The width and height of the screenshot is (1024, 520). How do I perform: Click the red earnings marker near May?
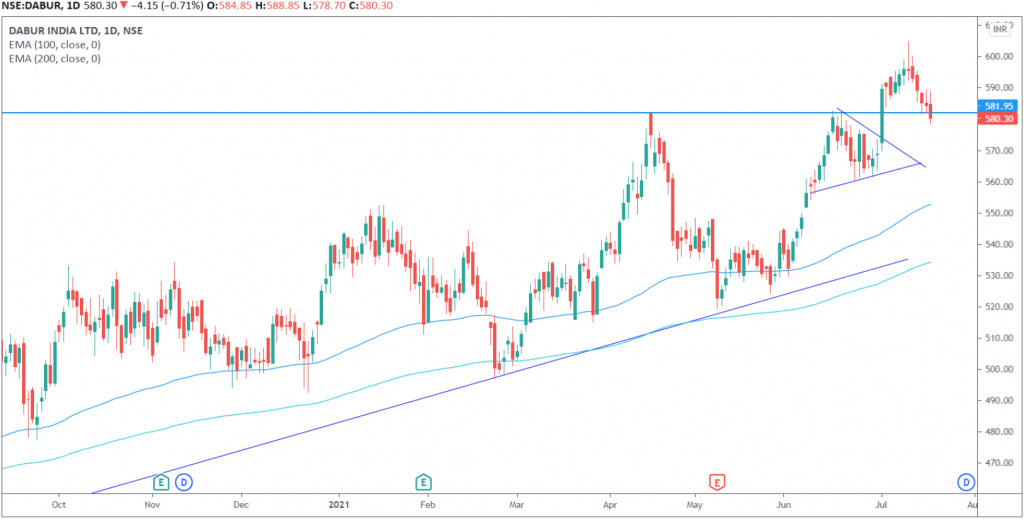pyautogui.click(x=716, y=482)
